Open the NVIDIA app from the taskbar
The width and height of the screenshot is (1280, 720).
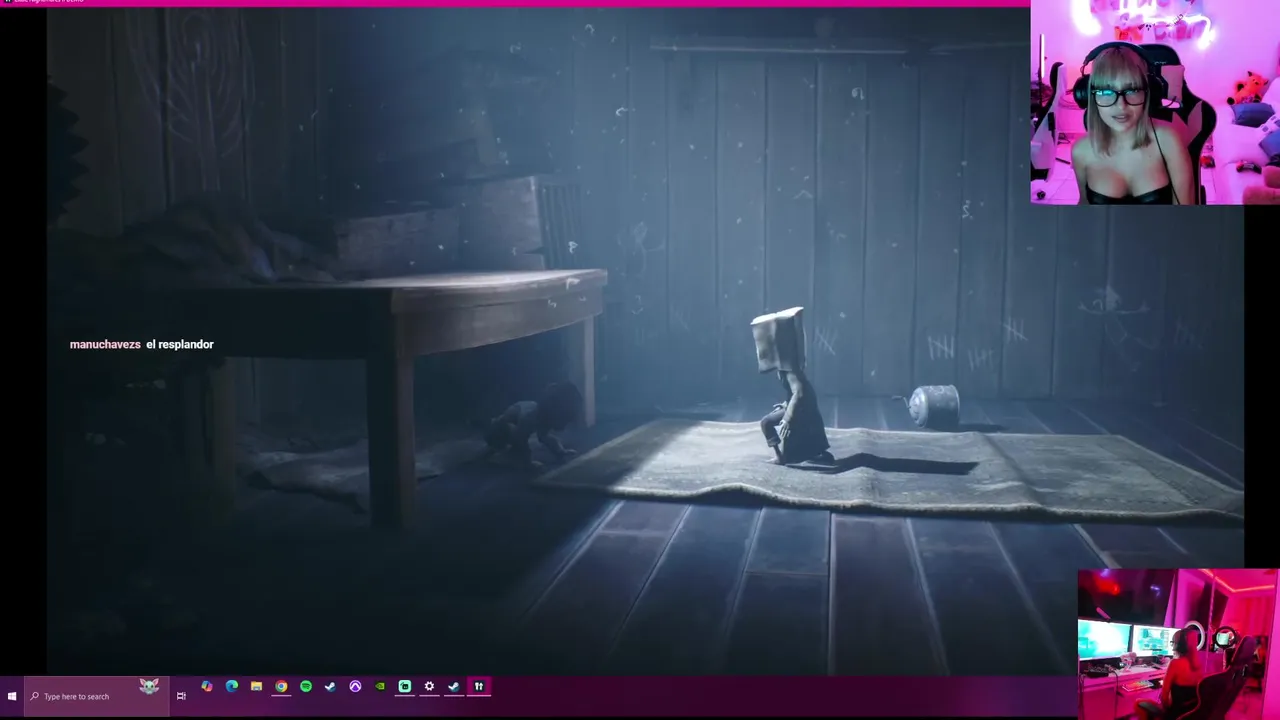click(380, 687)
